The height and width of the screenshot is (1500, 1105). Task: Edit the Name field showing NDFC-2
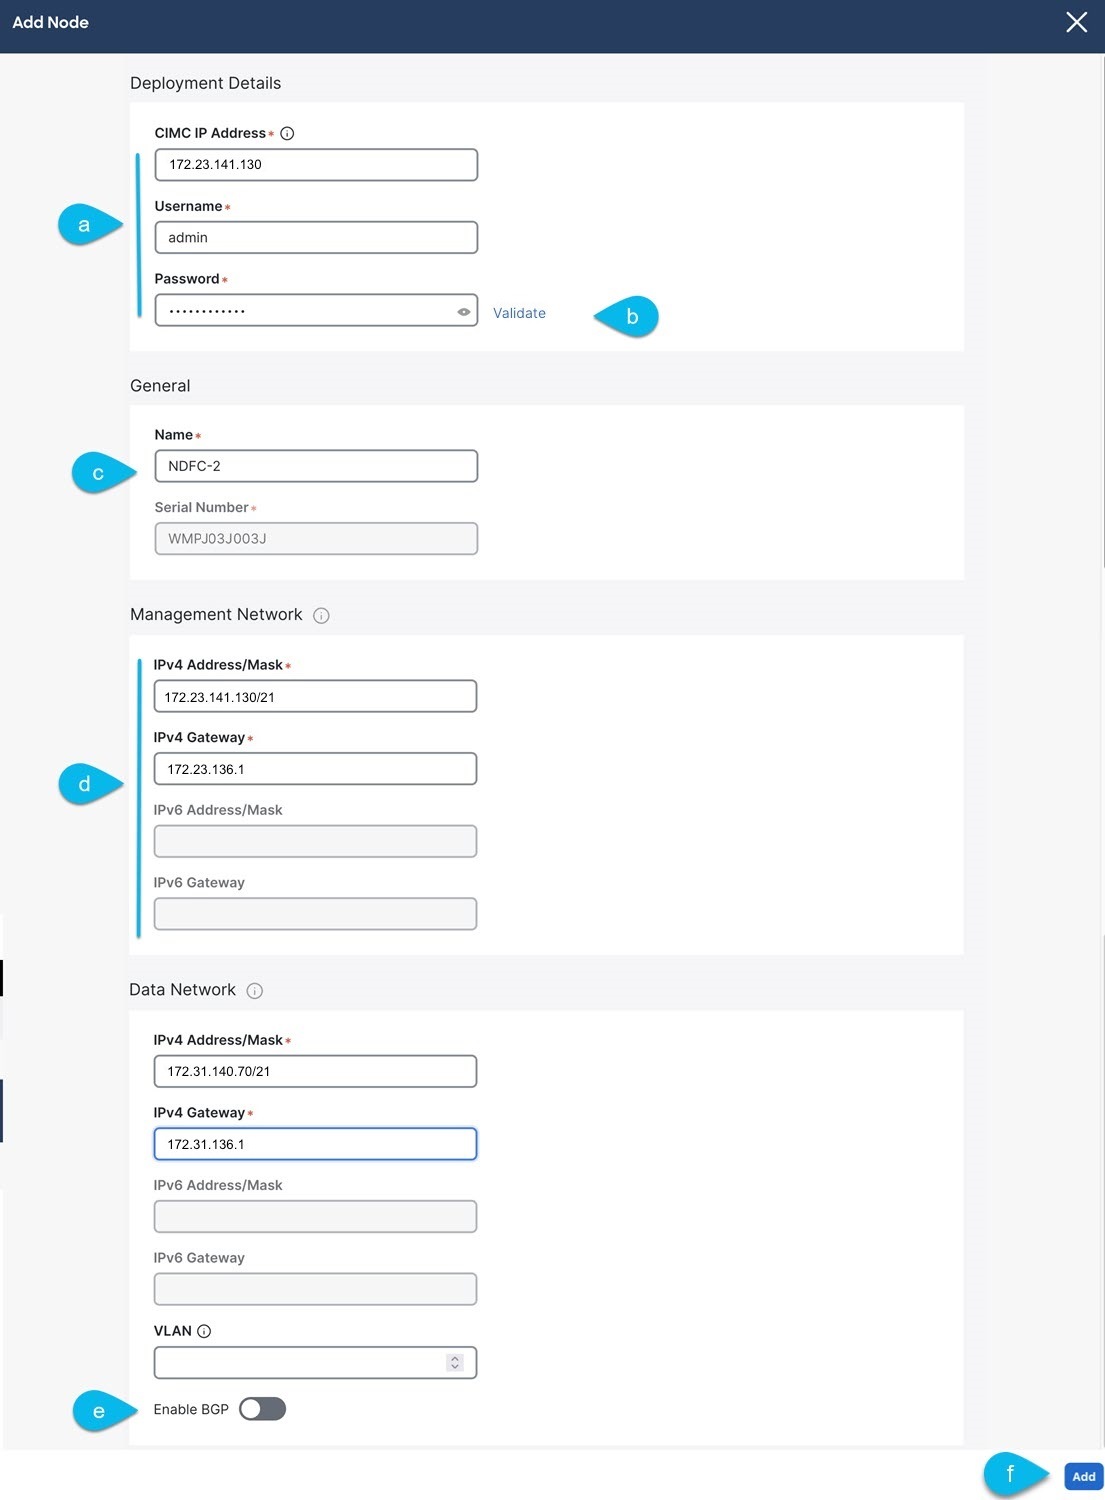coord(315,465)
